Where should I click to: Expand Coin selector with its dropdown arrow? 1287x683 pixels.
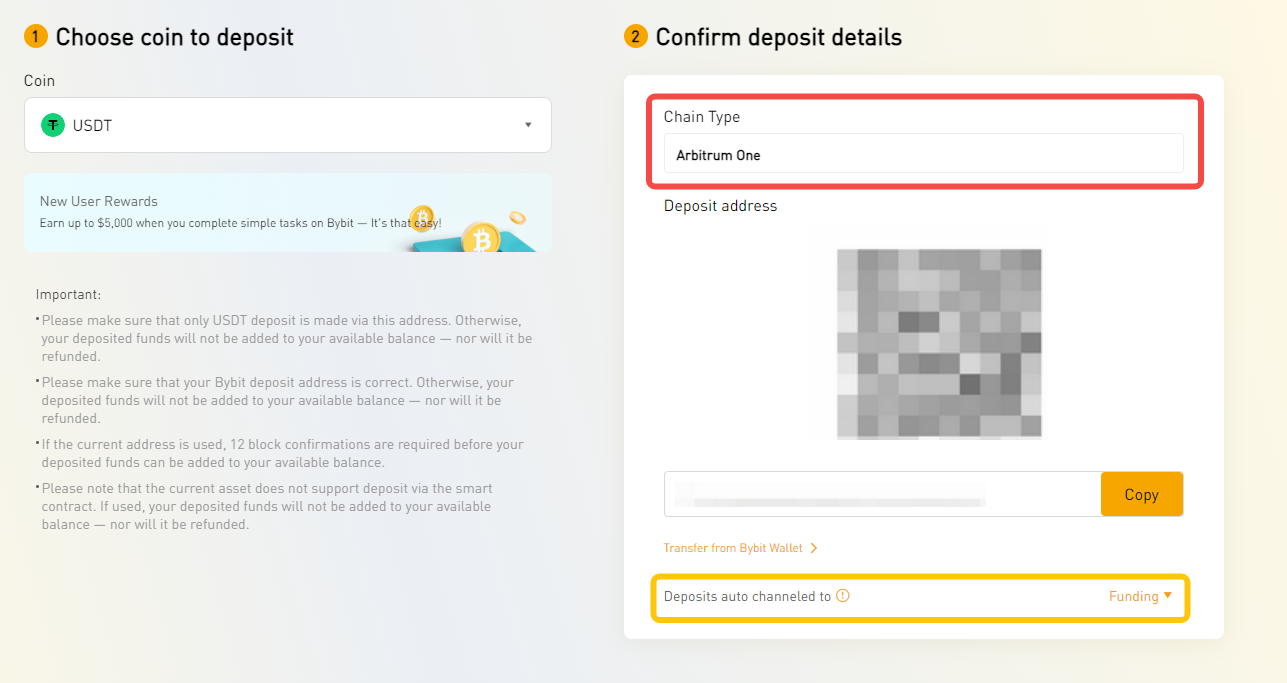point(528,125)
